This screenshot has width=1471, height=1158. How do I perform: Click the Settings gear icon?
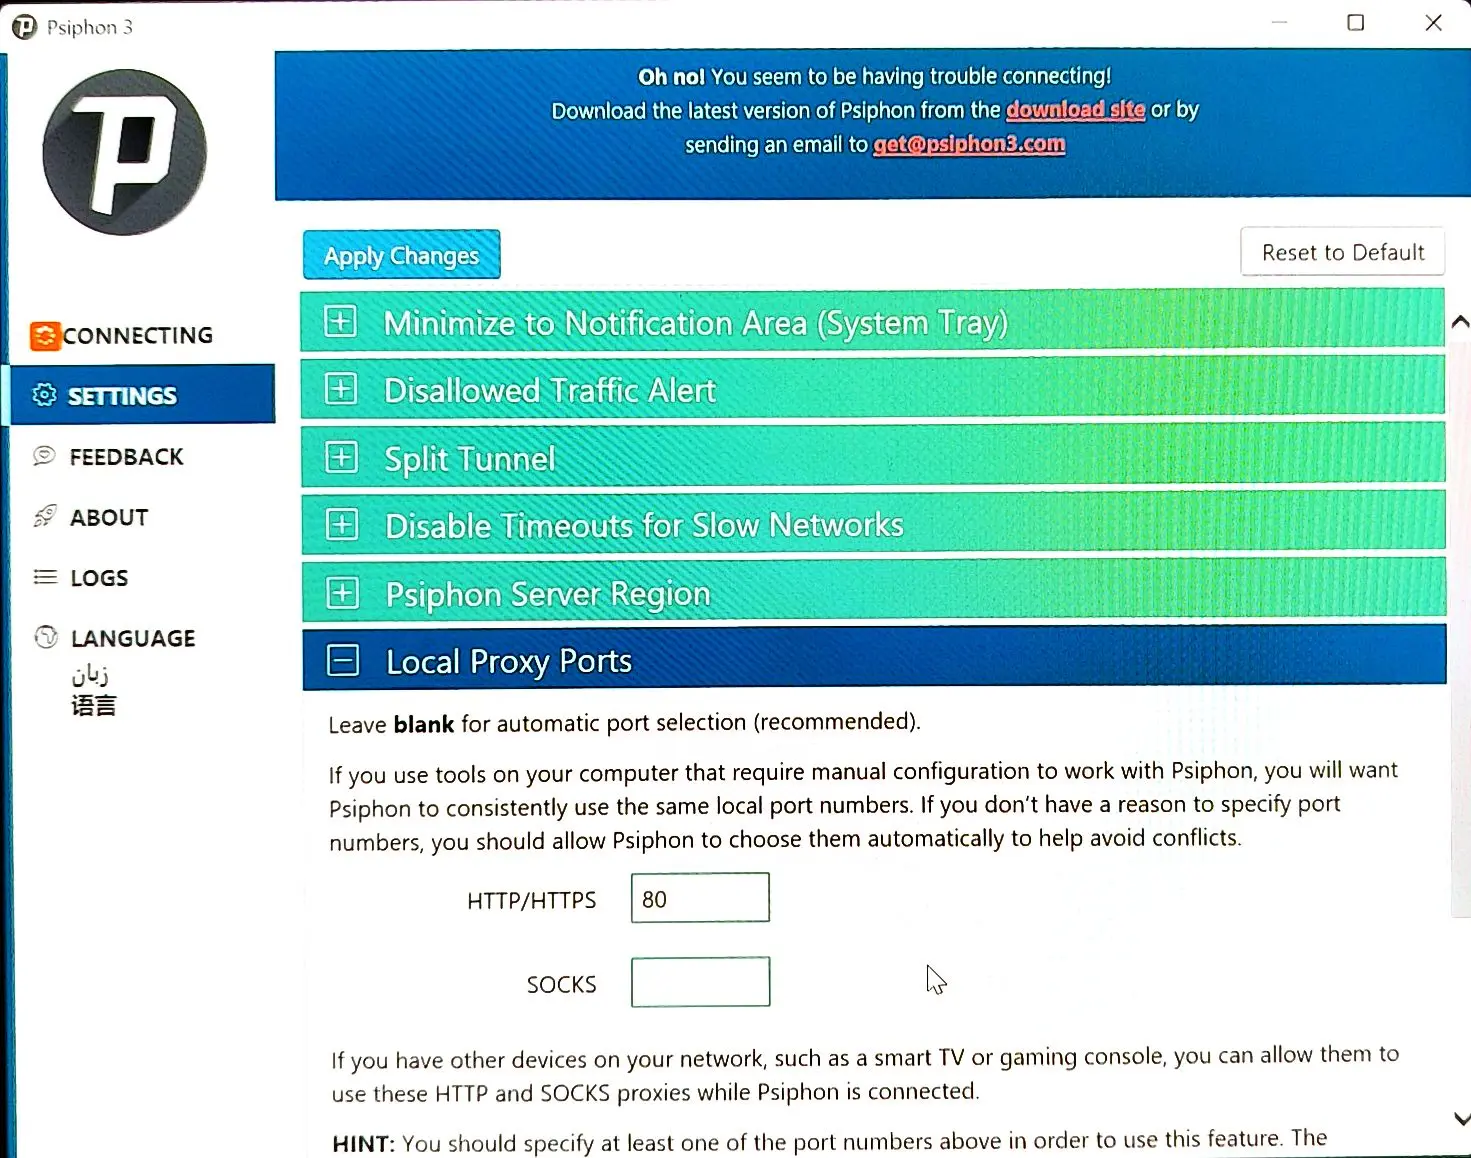pyautogui.click(x=44, y=395)
